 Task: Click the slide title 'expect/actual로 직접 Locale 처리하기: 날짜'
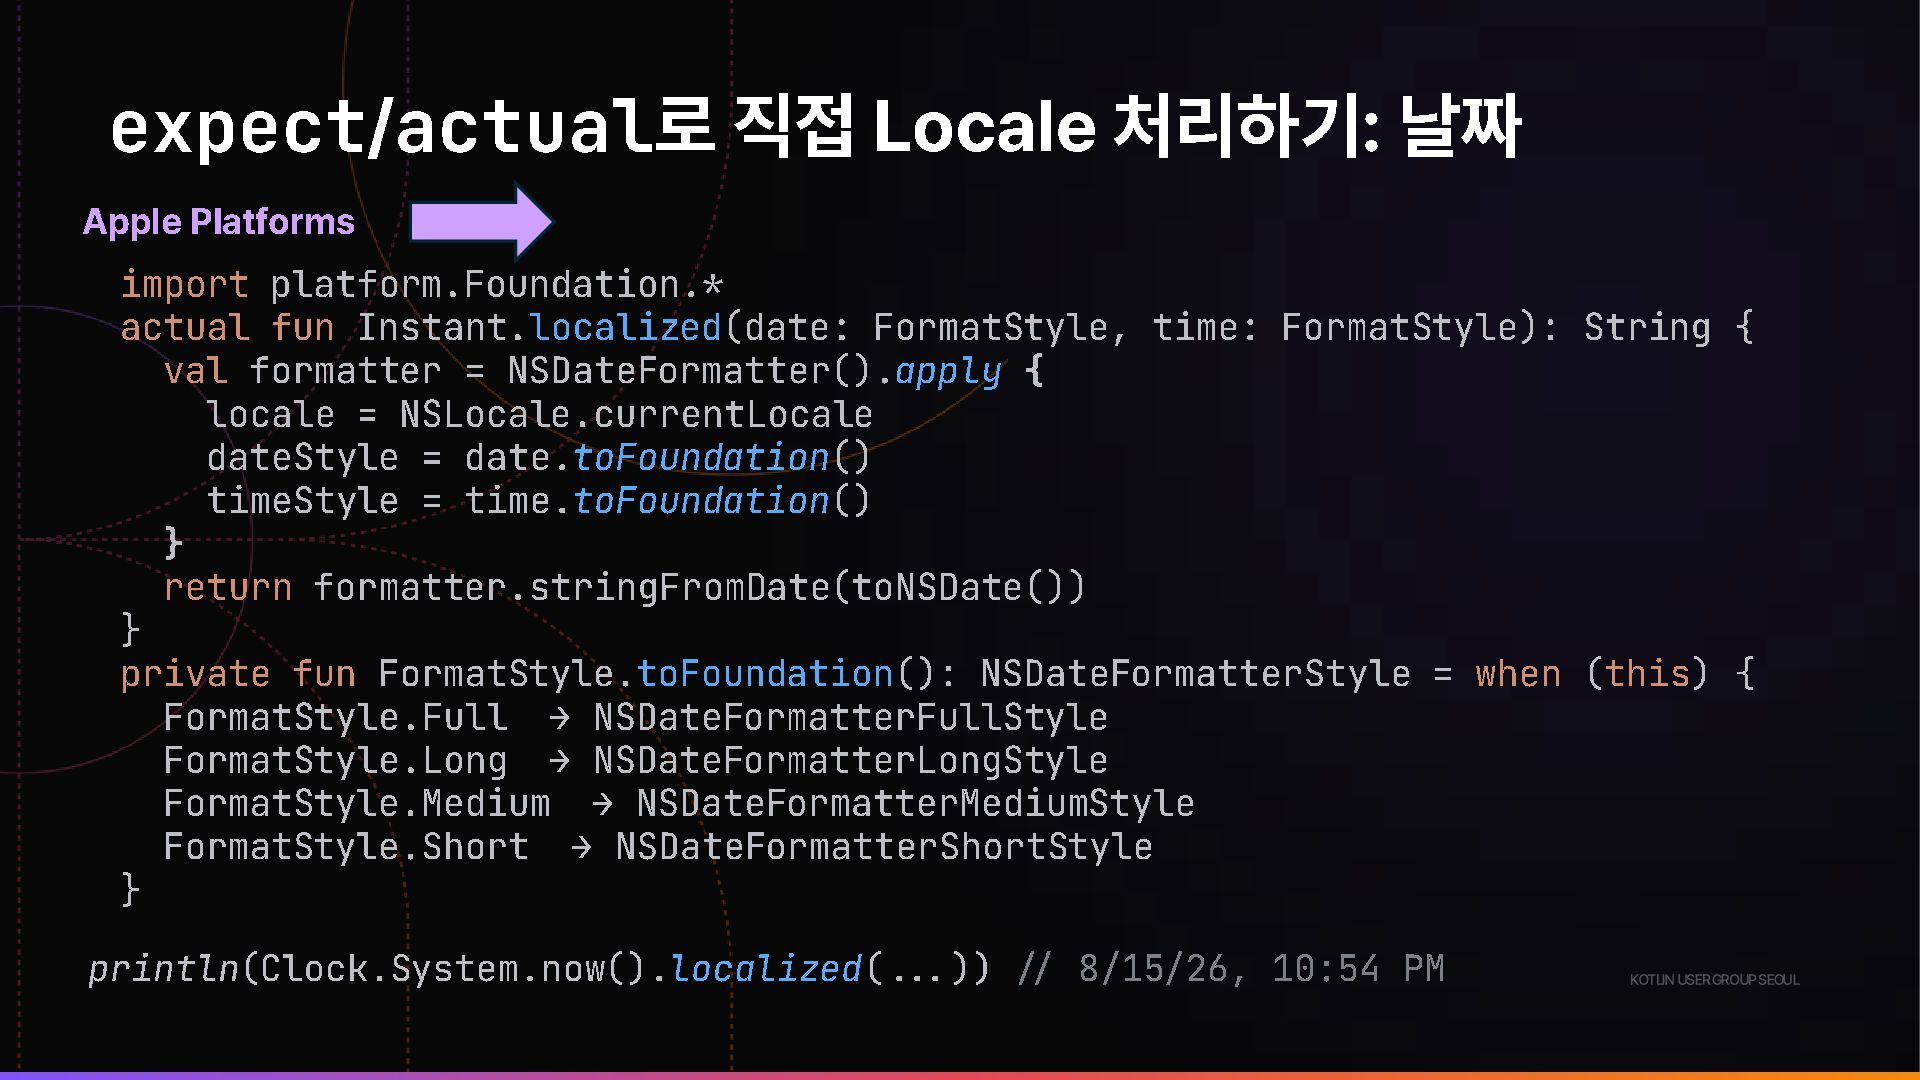pyautogui.click(x=815, y=127)
